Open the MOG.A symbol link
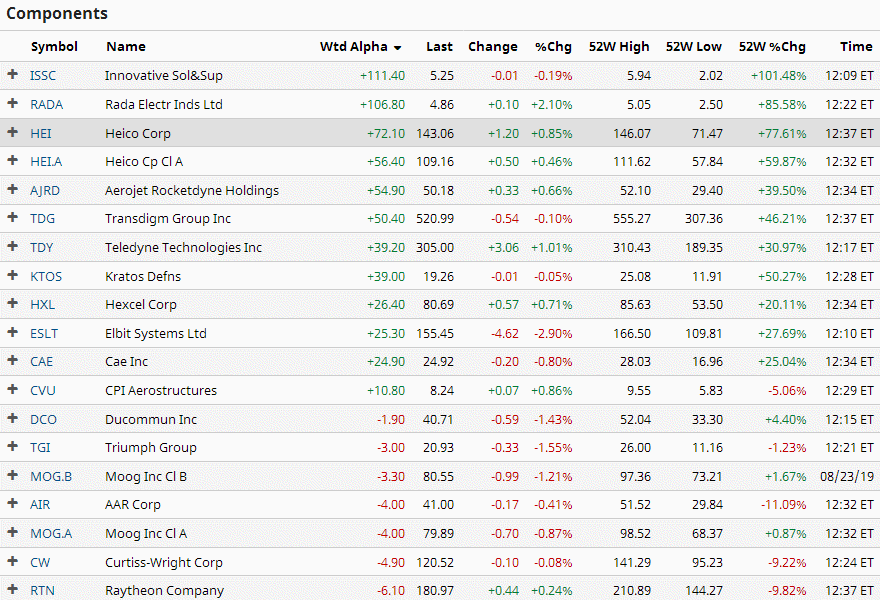 [51, 533]
